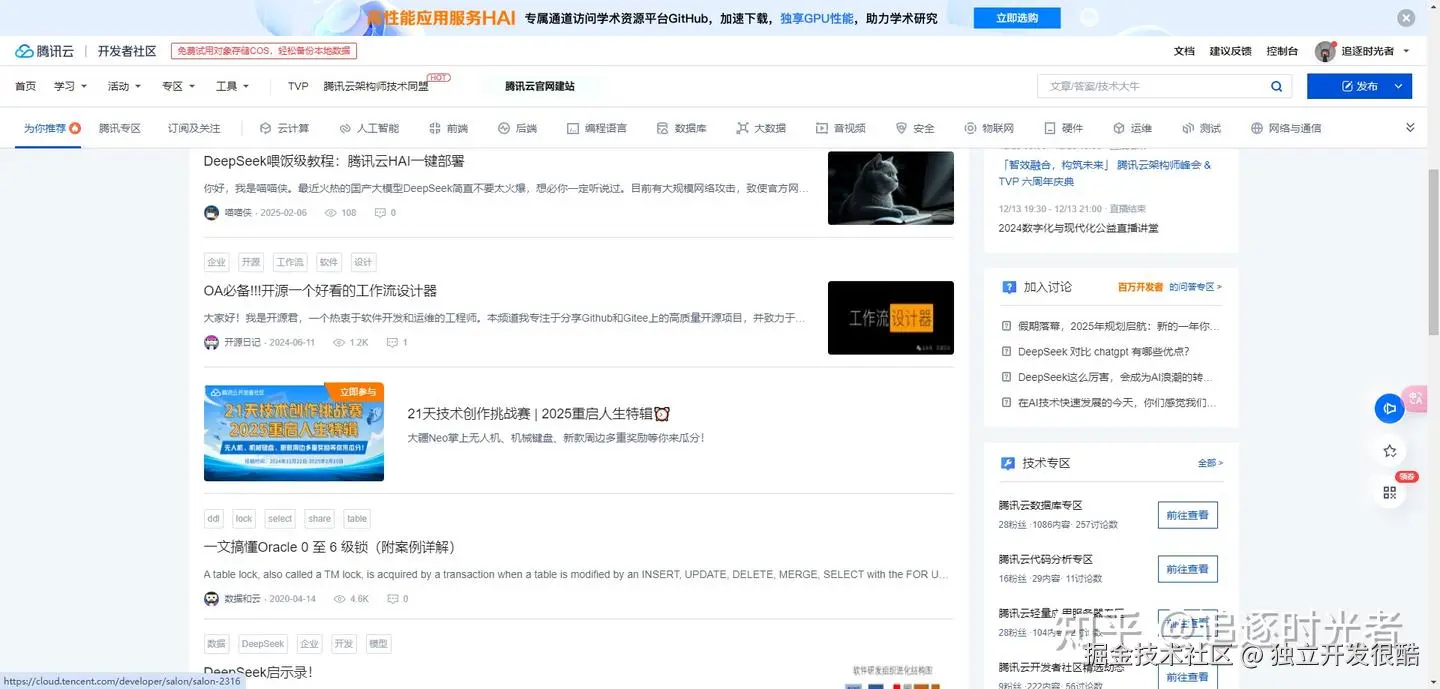Click the ddl tag
Viewport: 1440px width, 689px height.
coord(214,519)
